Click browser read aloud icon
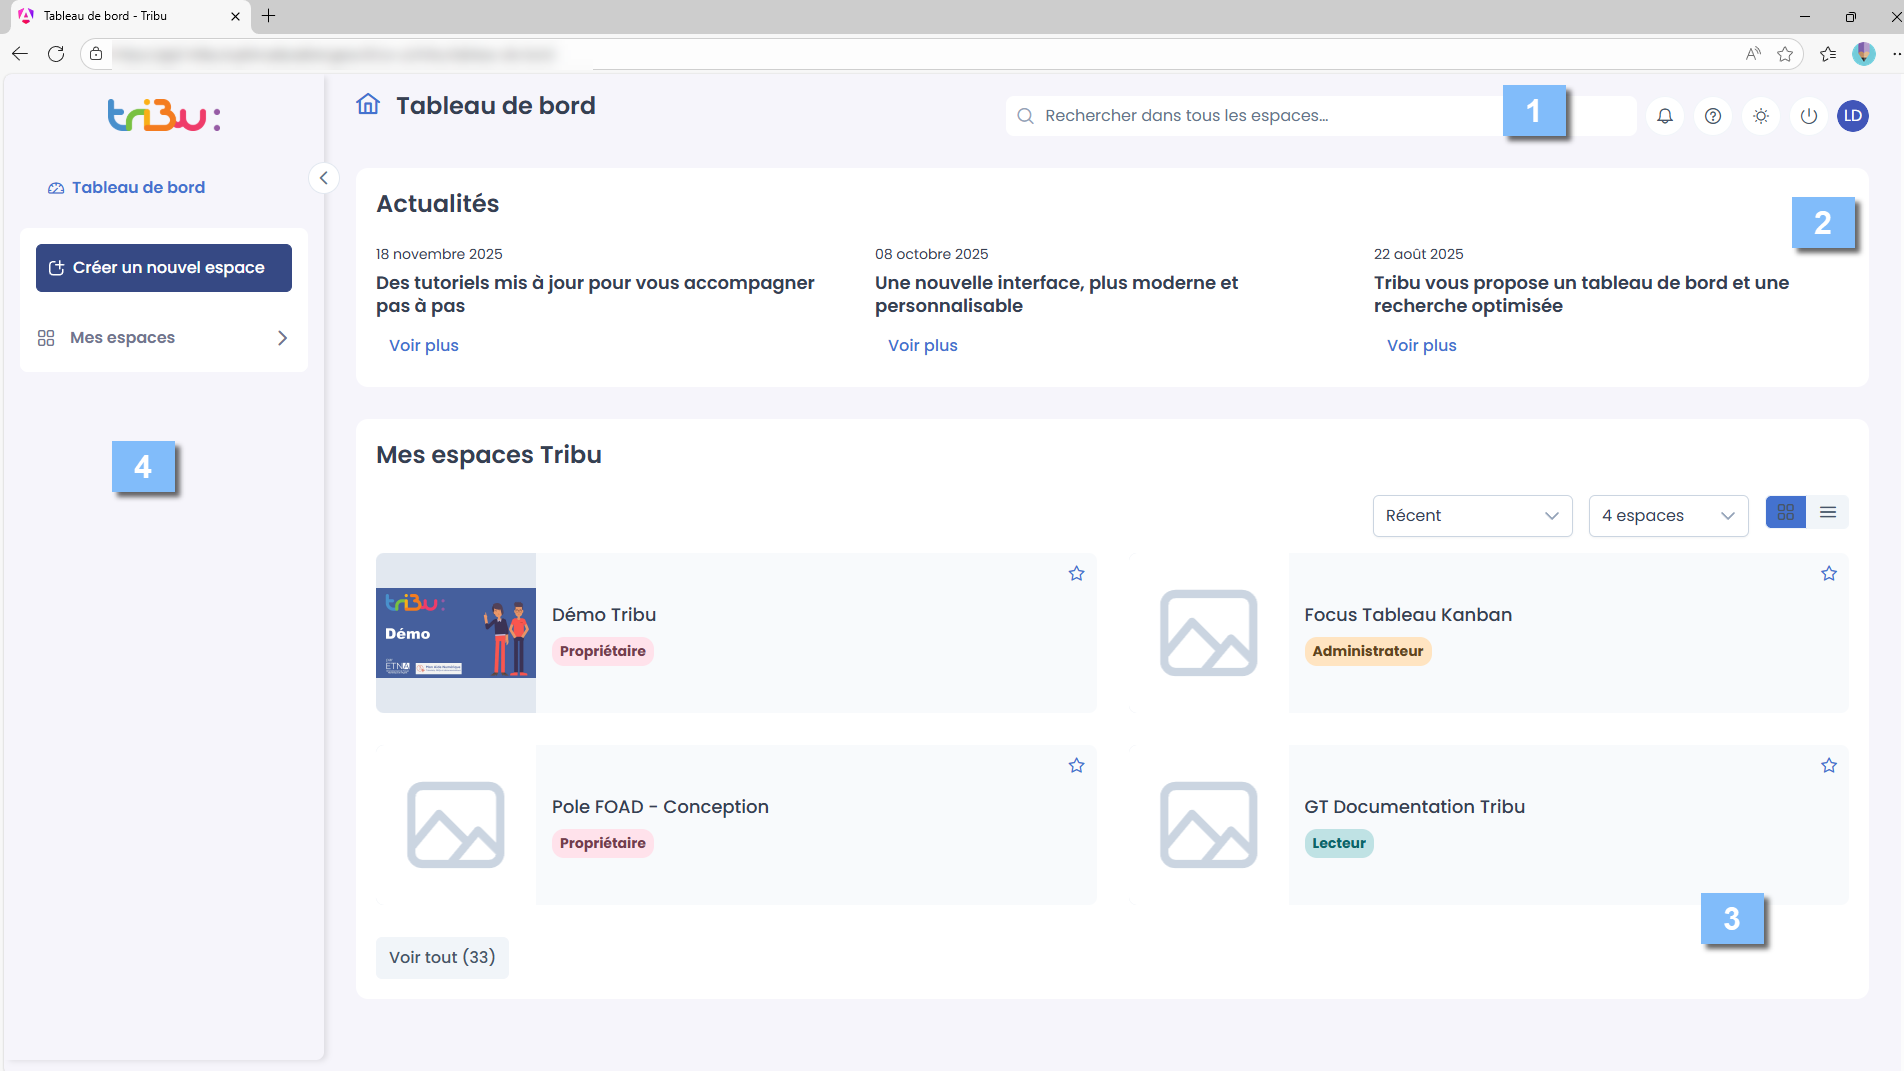The image size is (1904, 1071). coord(1753,54)
